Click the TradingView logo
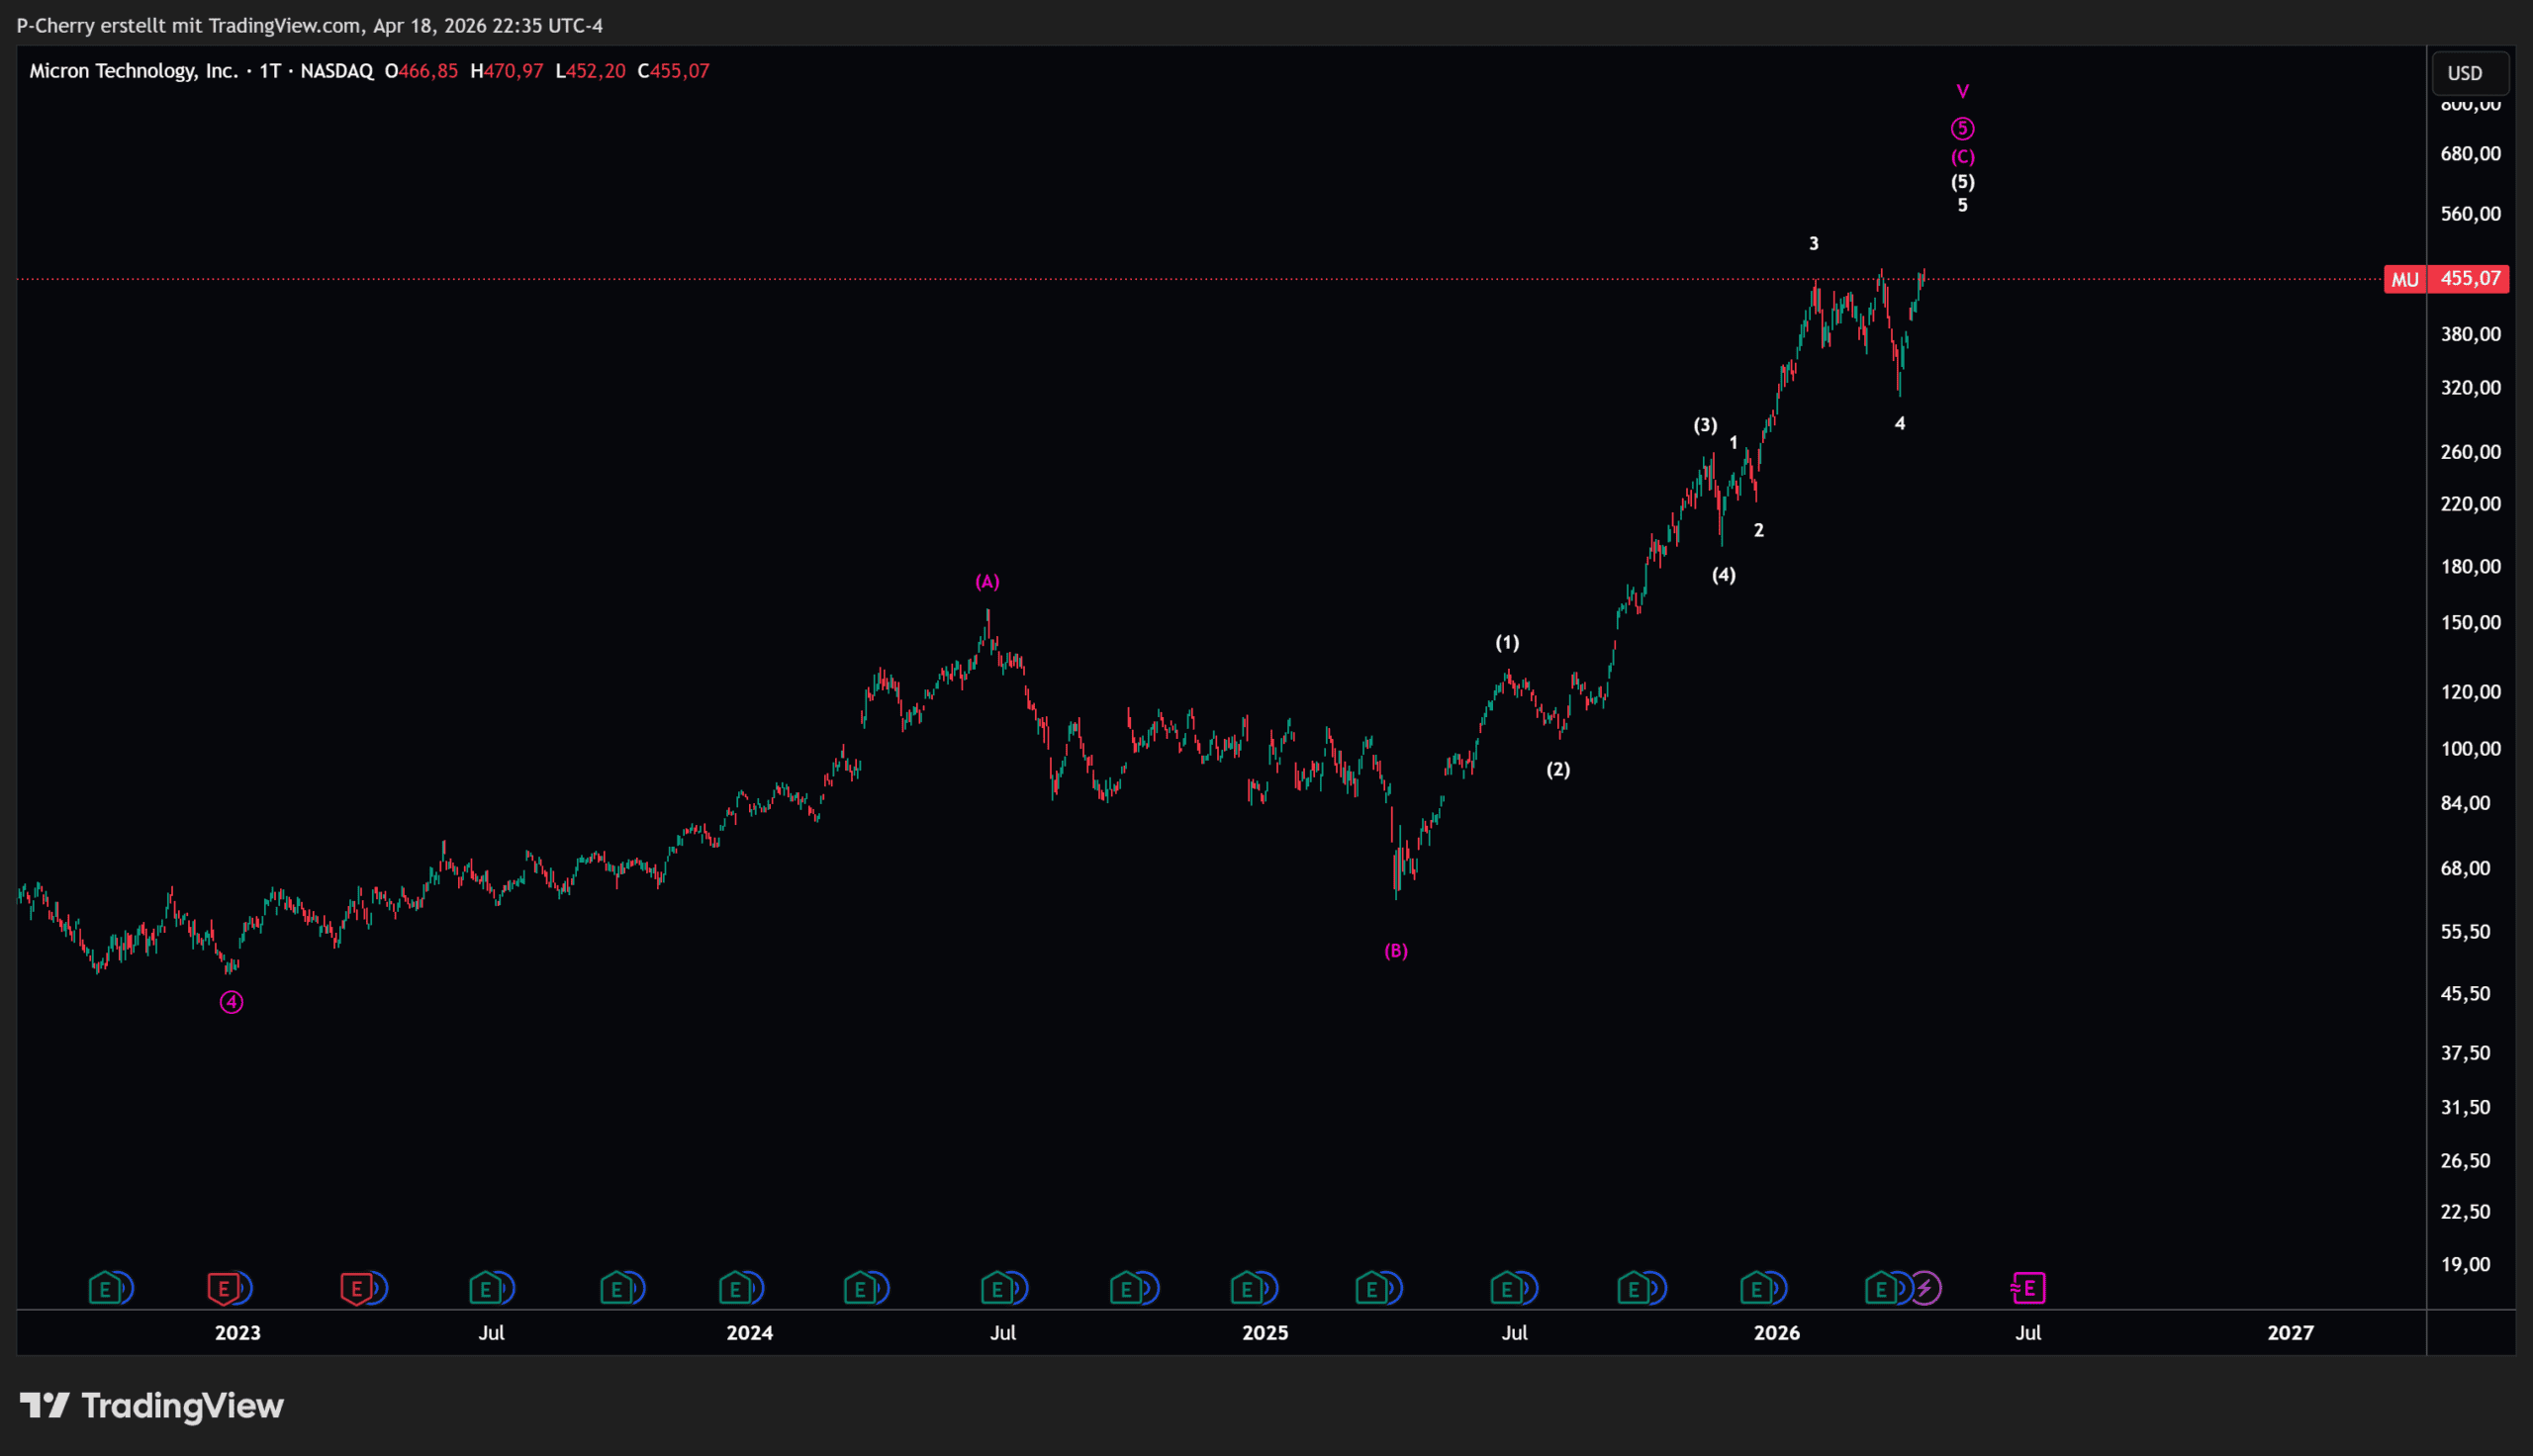The image size is (2533, 1456). [152, 1406]
